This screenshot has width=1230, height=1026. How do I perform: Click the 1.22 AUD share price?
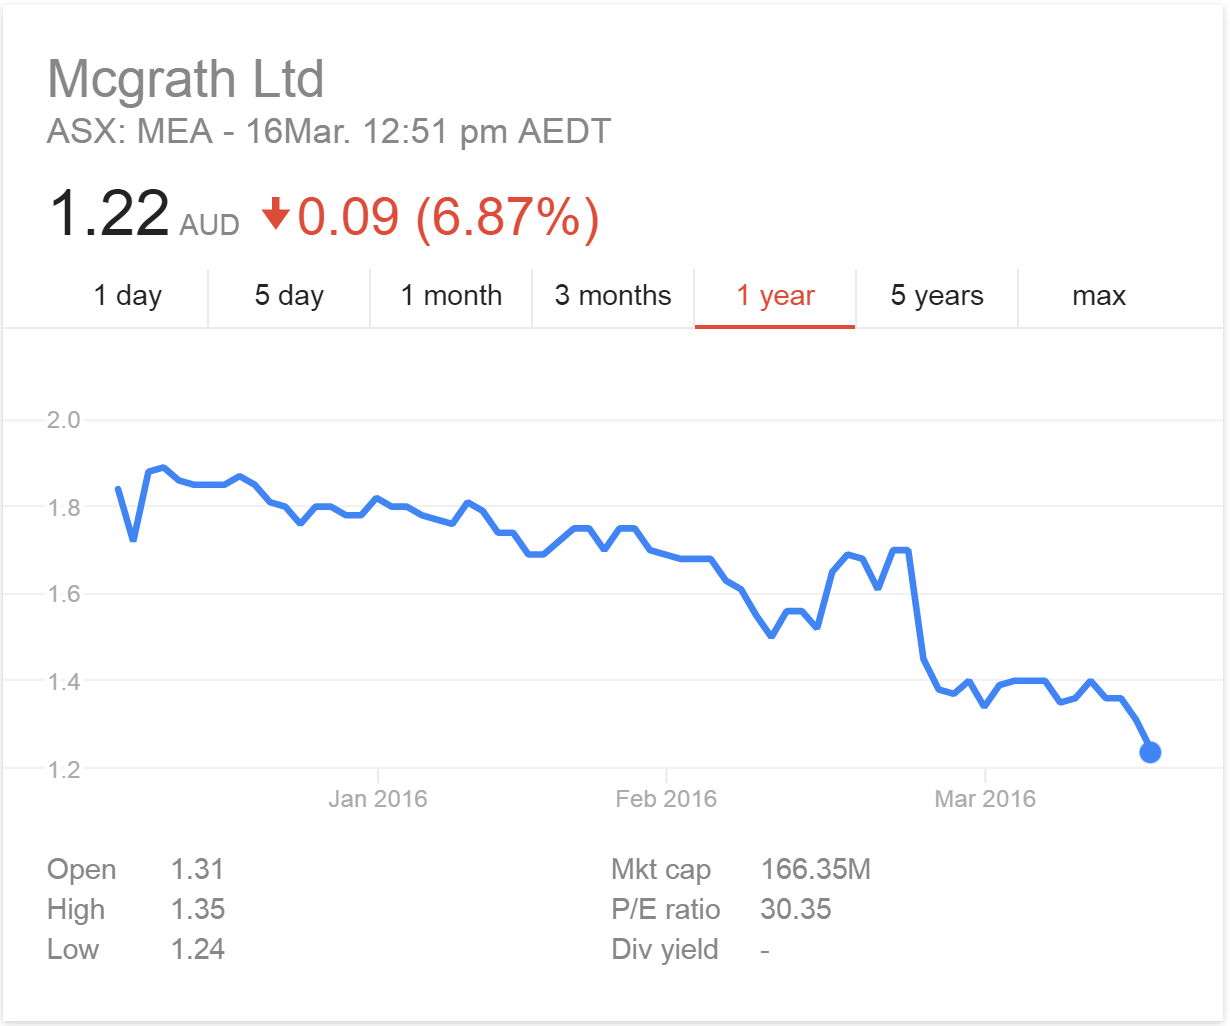point(110,214)
